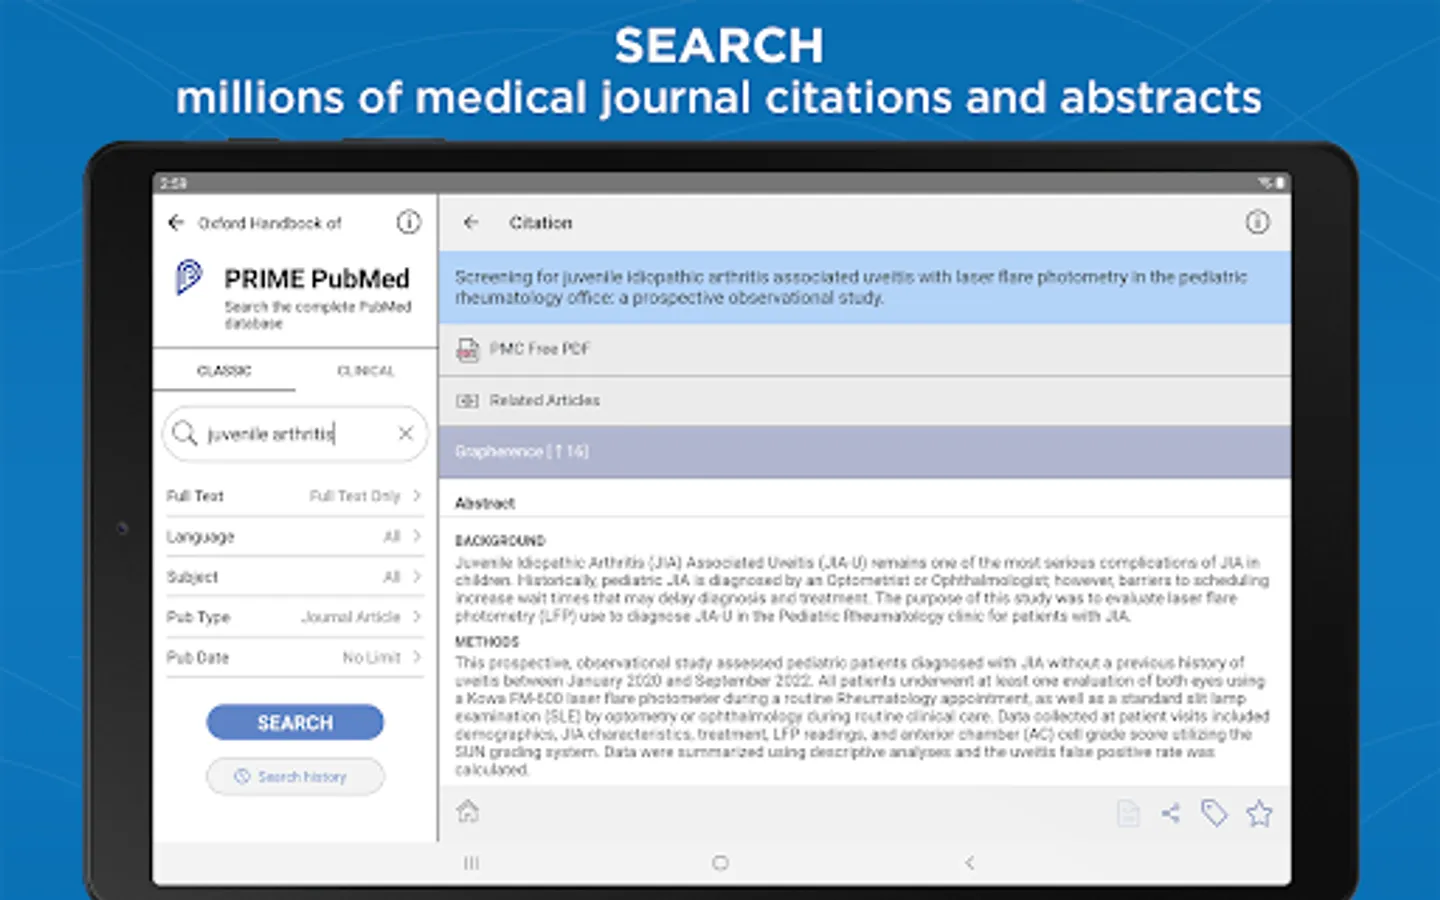Share this citation
Screen dimensions: 1440x900
click(1171, 813)
